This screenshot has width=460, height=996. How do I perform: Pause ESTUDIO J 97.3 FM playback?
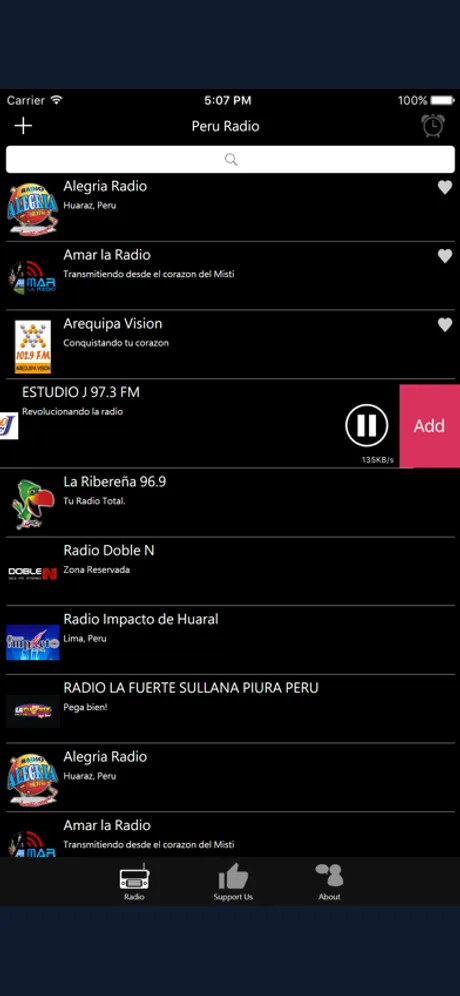367,425
